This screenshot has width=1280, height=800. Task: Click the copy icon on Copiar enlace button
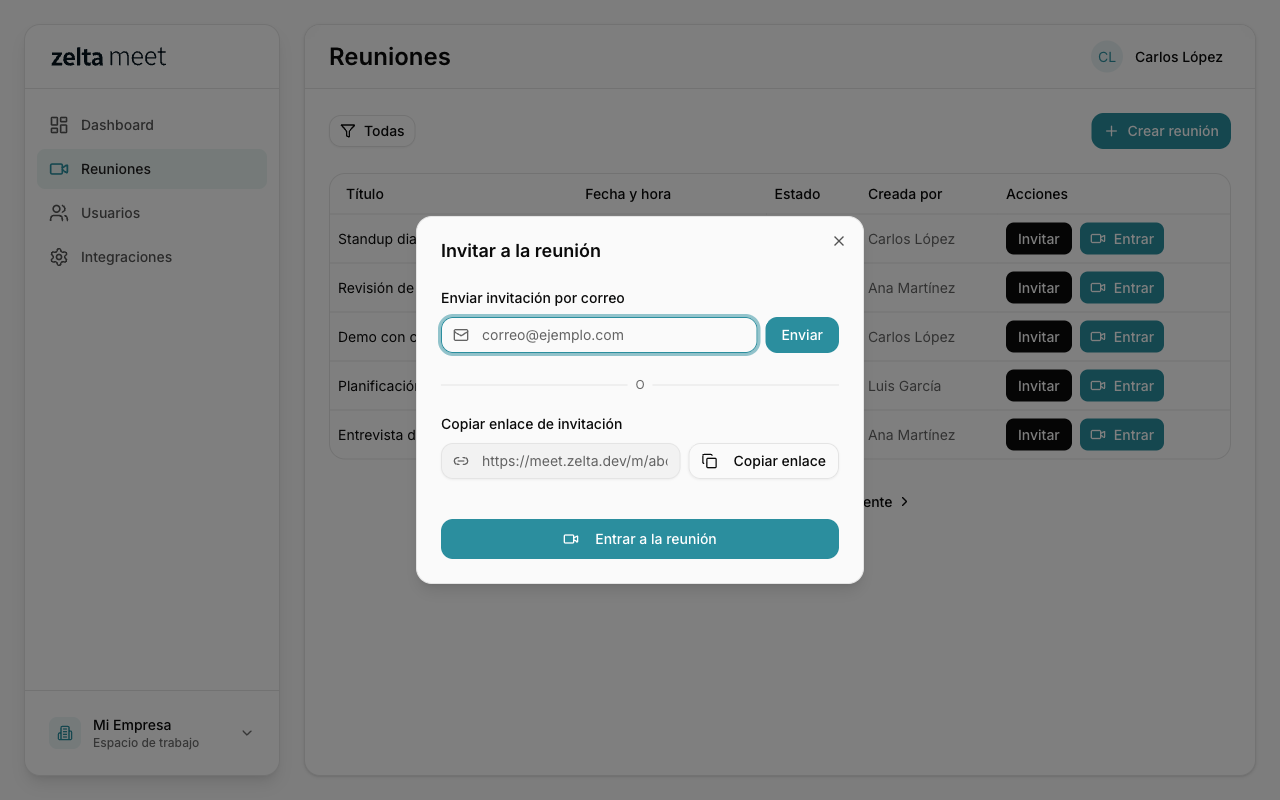coord(710,461)
